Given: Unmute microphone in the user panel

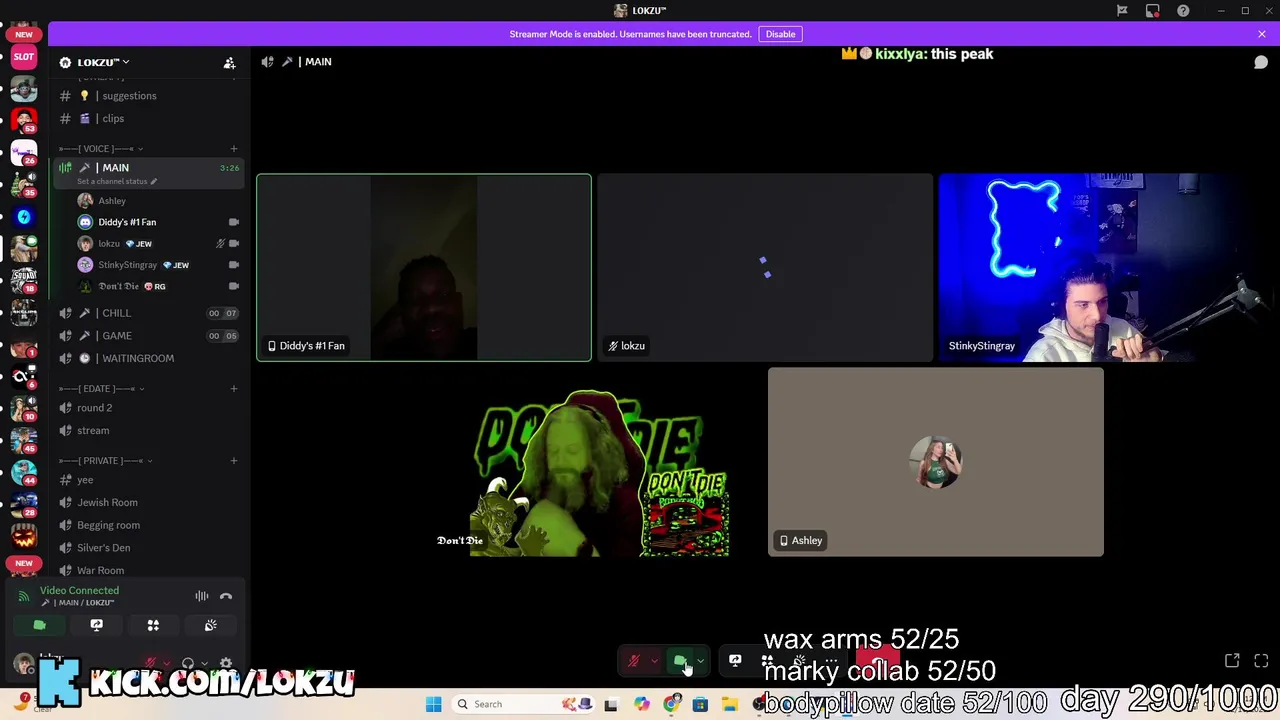Looking at the screenshot, I should 151,663.
